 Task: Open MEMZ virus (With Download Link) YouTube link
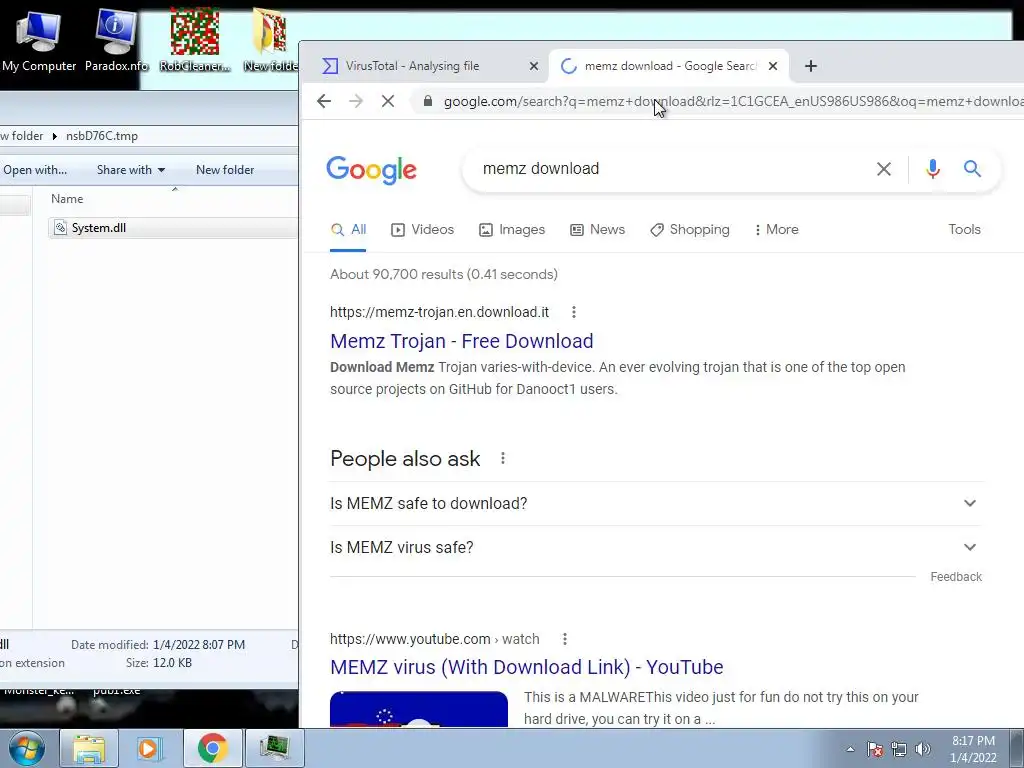click(x=526, y=667)
